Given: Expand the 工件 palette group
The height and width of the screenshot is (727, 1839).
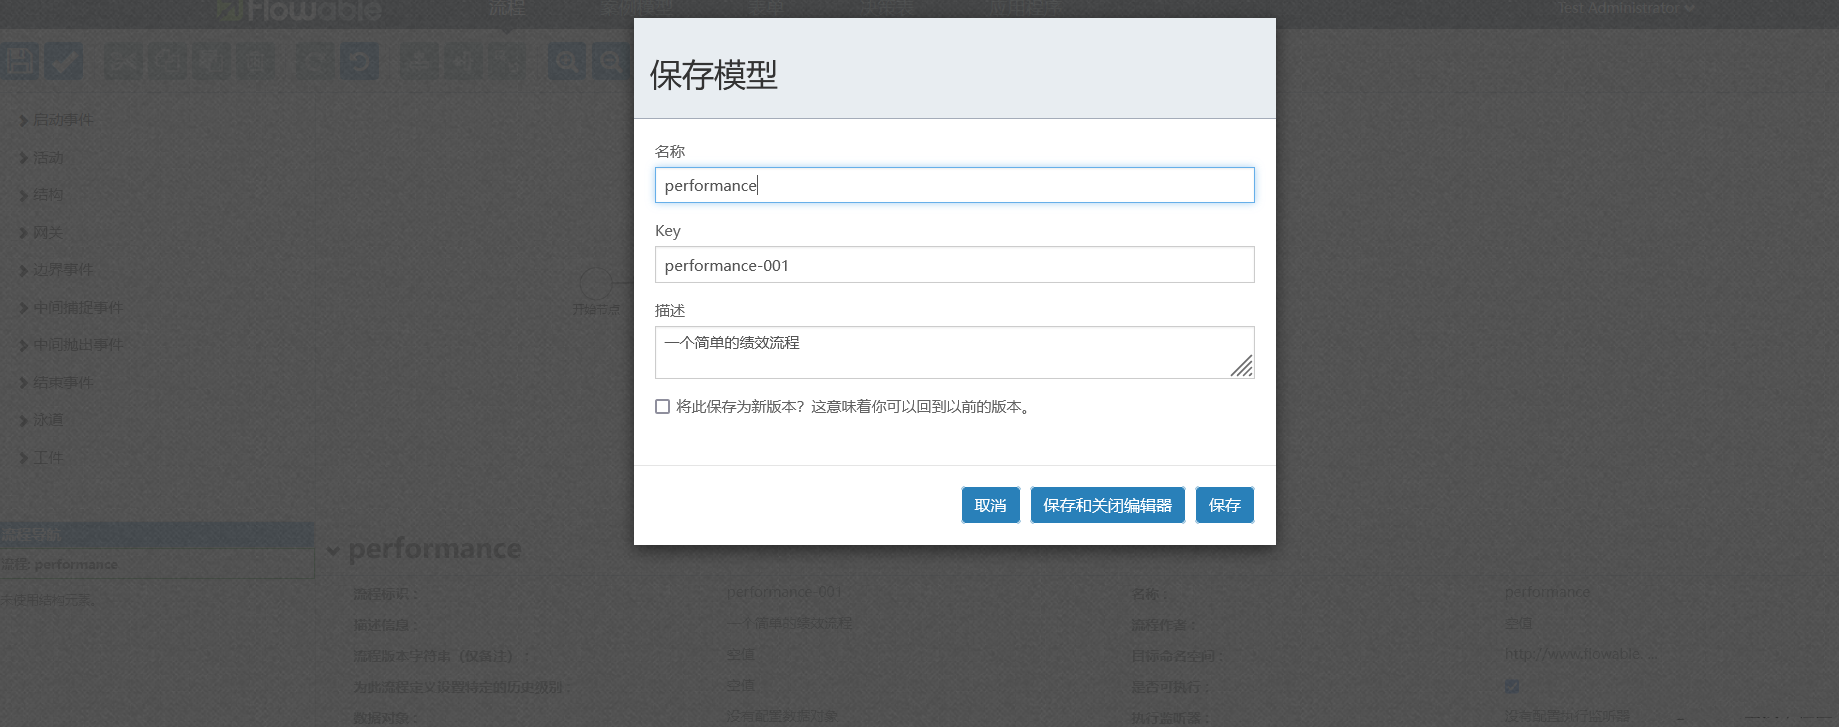Looking at the screenshot, I should coord(41,458).
